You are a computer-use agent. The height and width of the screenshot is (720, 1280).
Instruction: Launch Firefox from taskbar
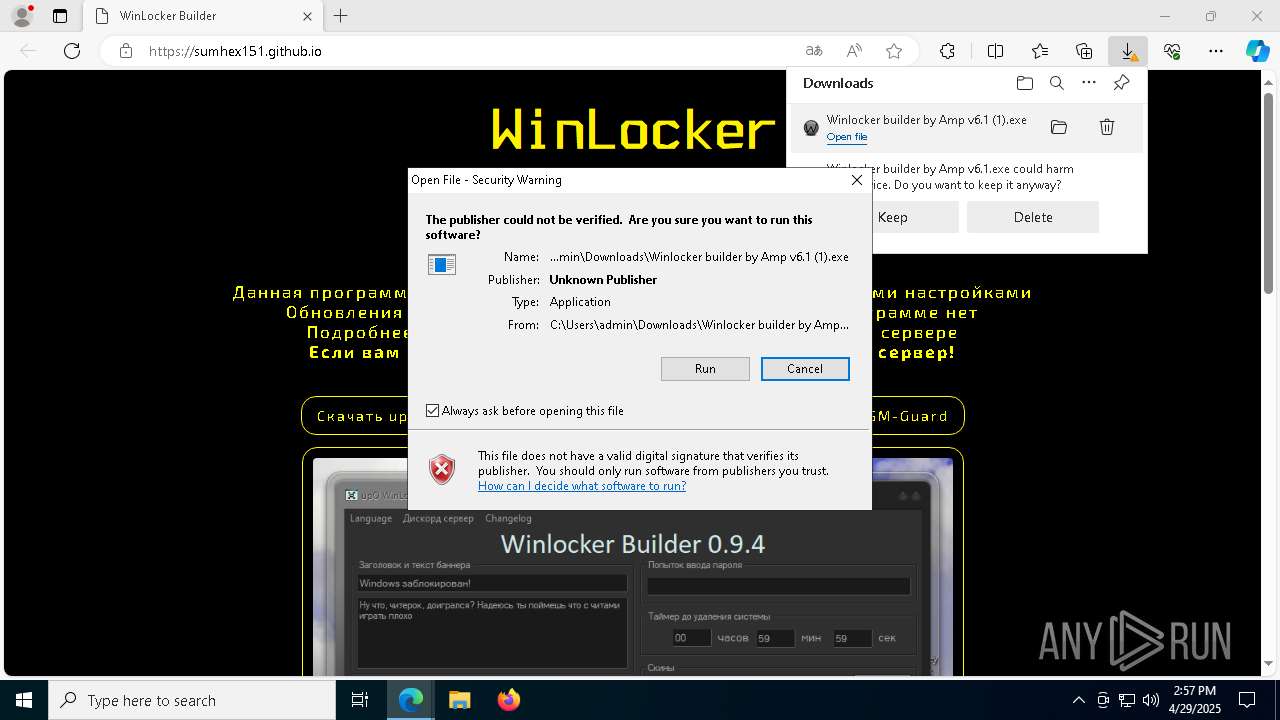(509, 700)
